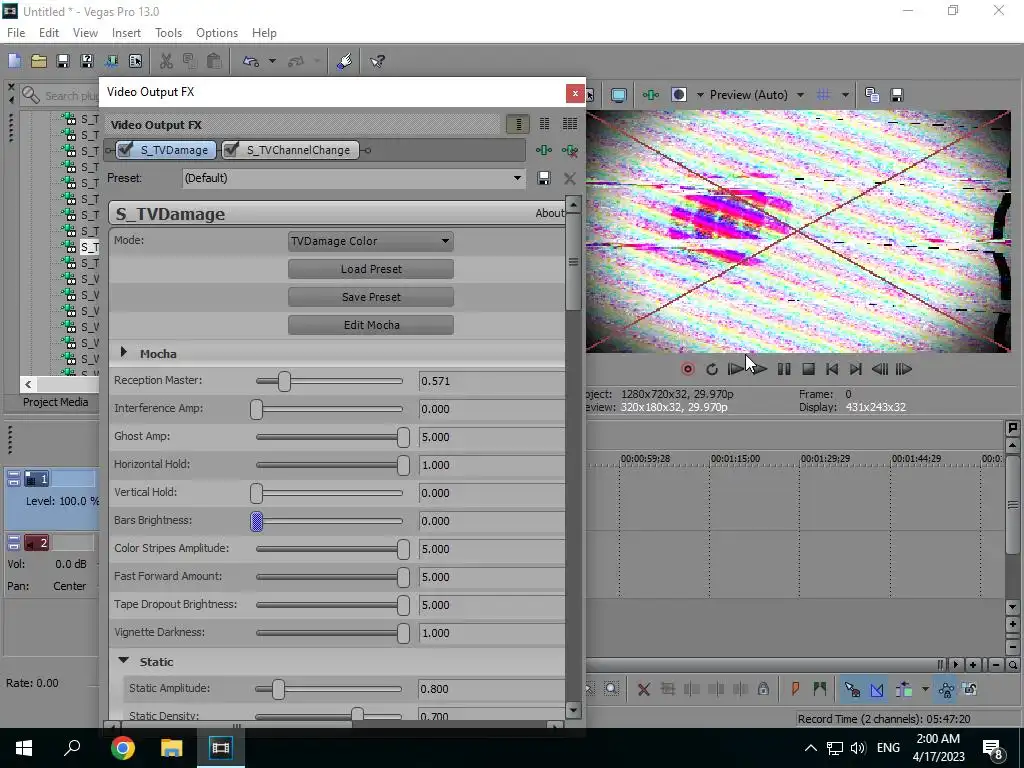Open the View menu
Screen dimensions: 1024x768
85,33
